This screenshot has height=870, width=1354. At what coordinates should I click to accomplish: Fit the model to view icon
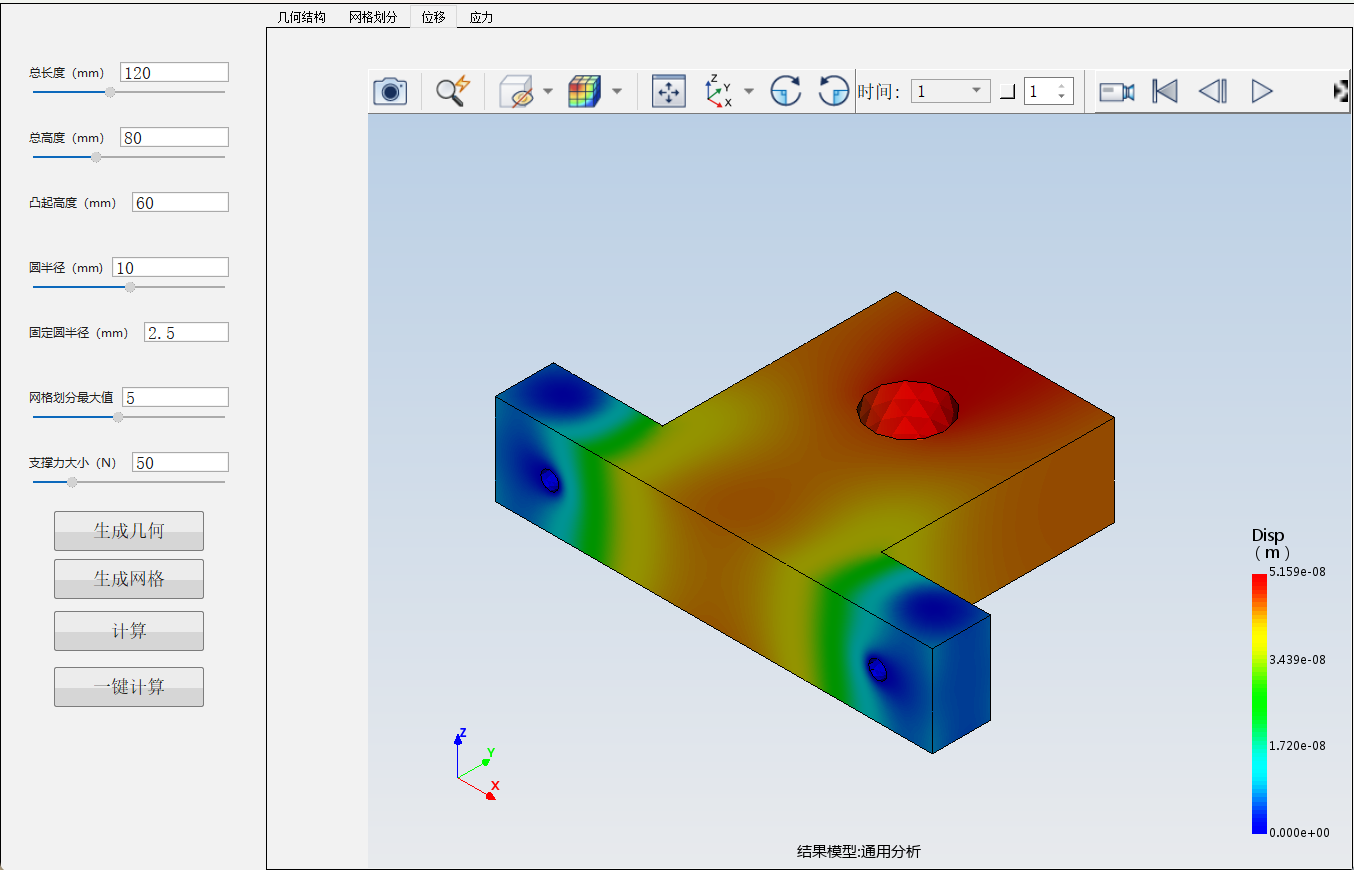[668, 91]
